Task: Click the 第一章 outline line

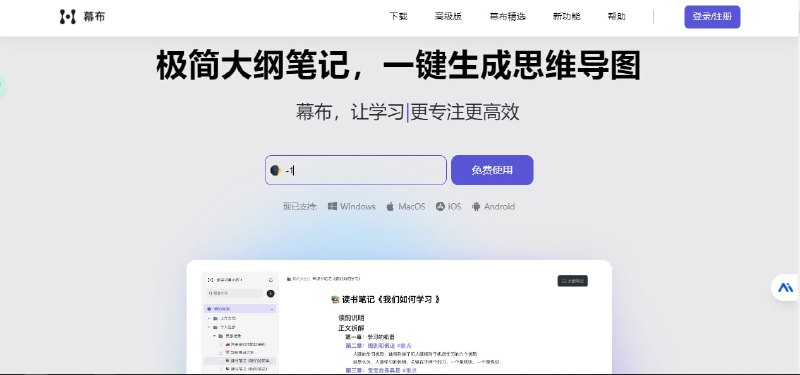Action: (369, 337)
